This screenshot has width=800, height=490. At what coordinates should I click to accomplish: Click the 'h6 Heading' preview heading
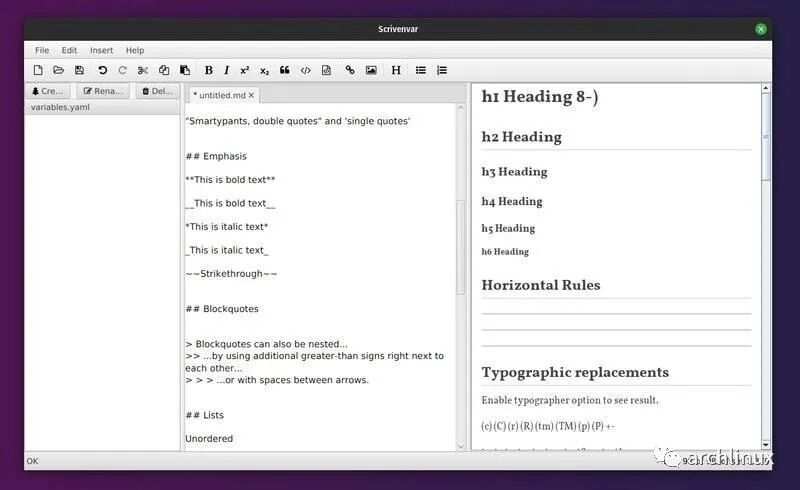pyautogui.click(x=505, y=252)
